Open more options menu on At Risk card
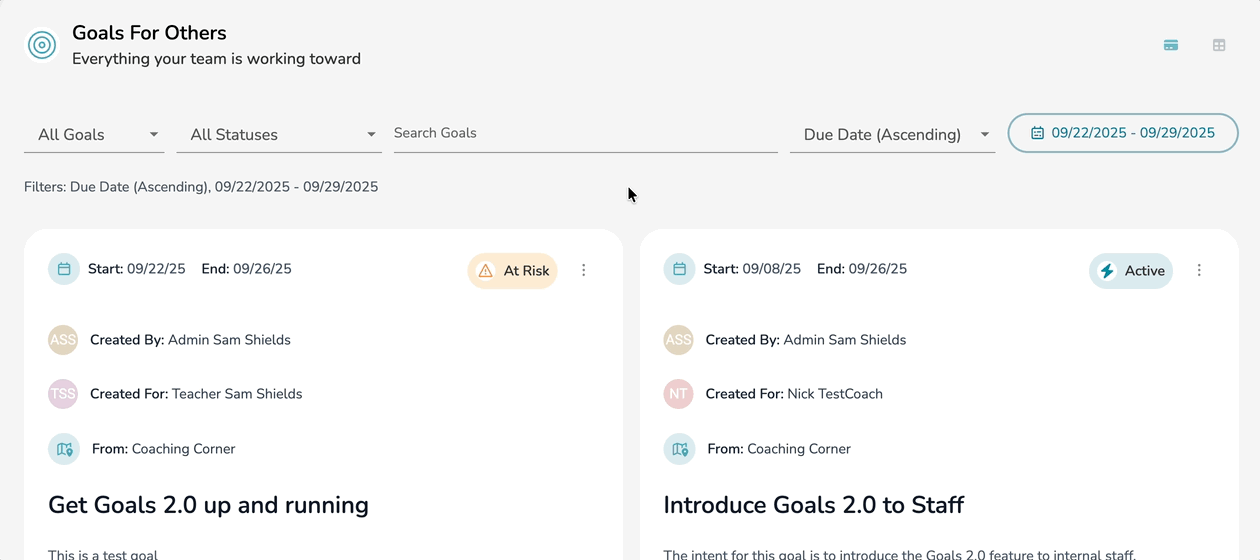Viewport: 1260px width, 560px height. pos(584,270)
